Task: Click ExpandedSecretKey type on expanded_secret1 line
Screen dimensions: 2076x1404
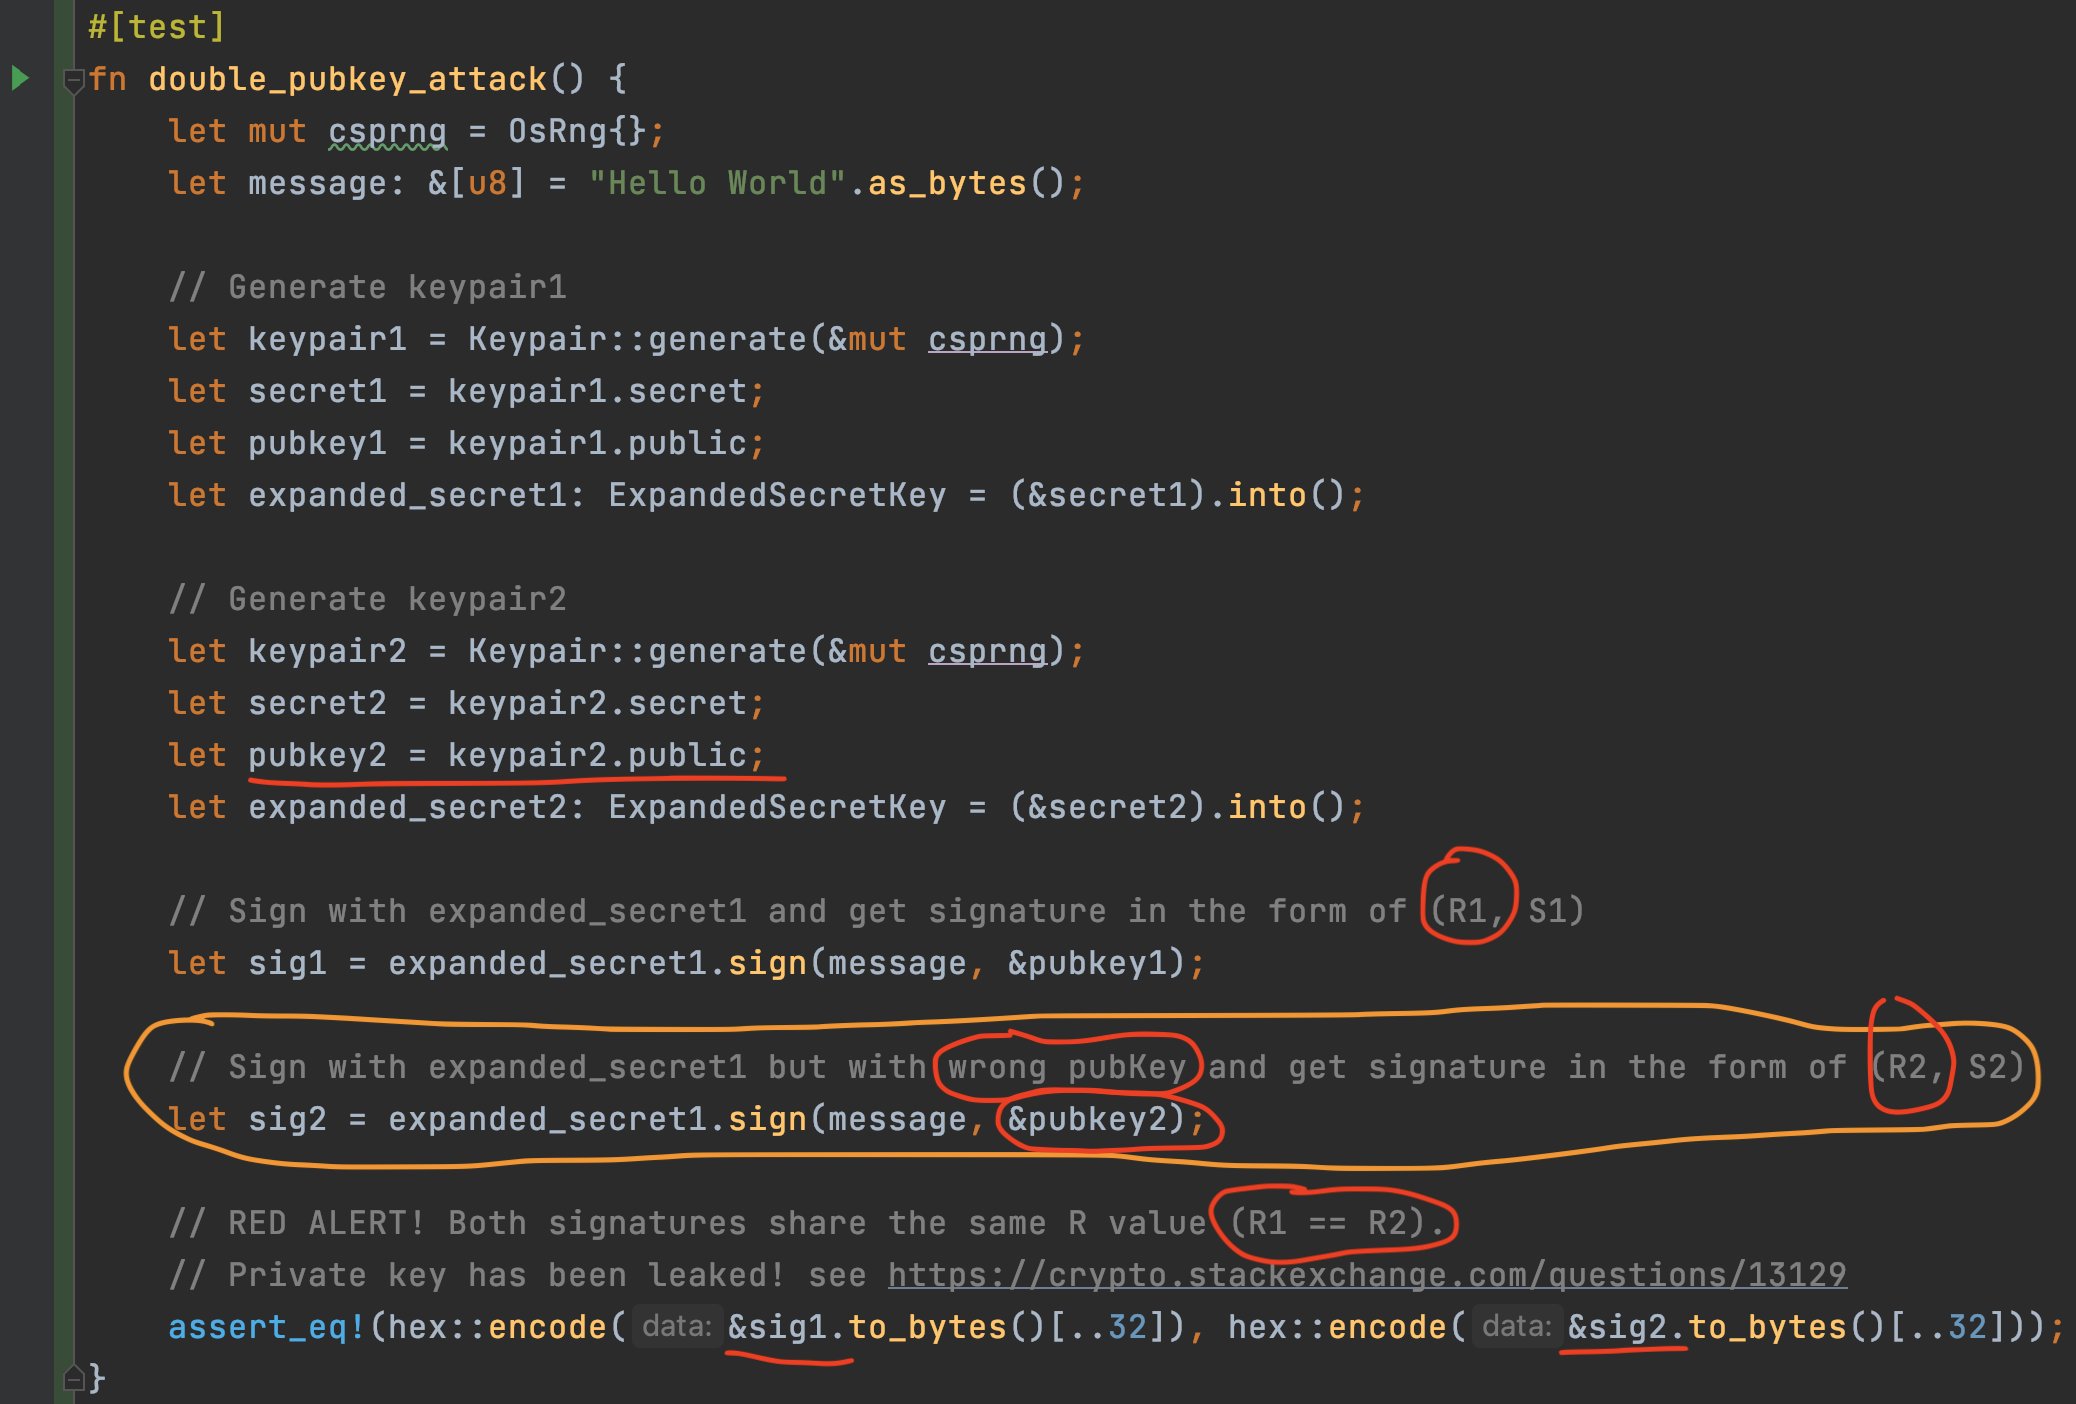Action: (776, 495)
